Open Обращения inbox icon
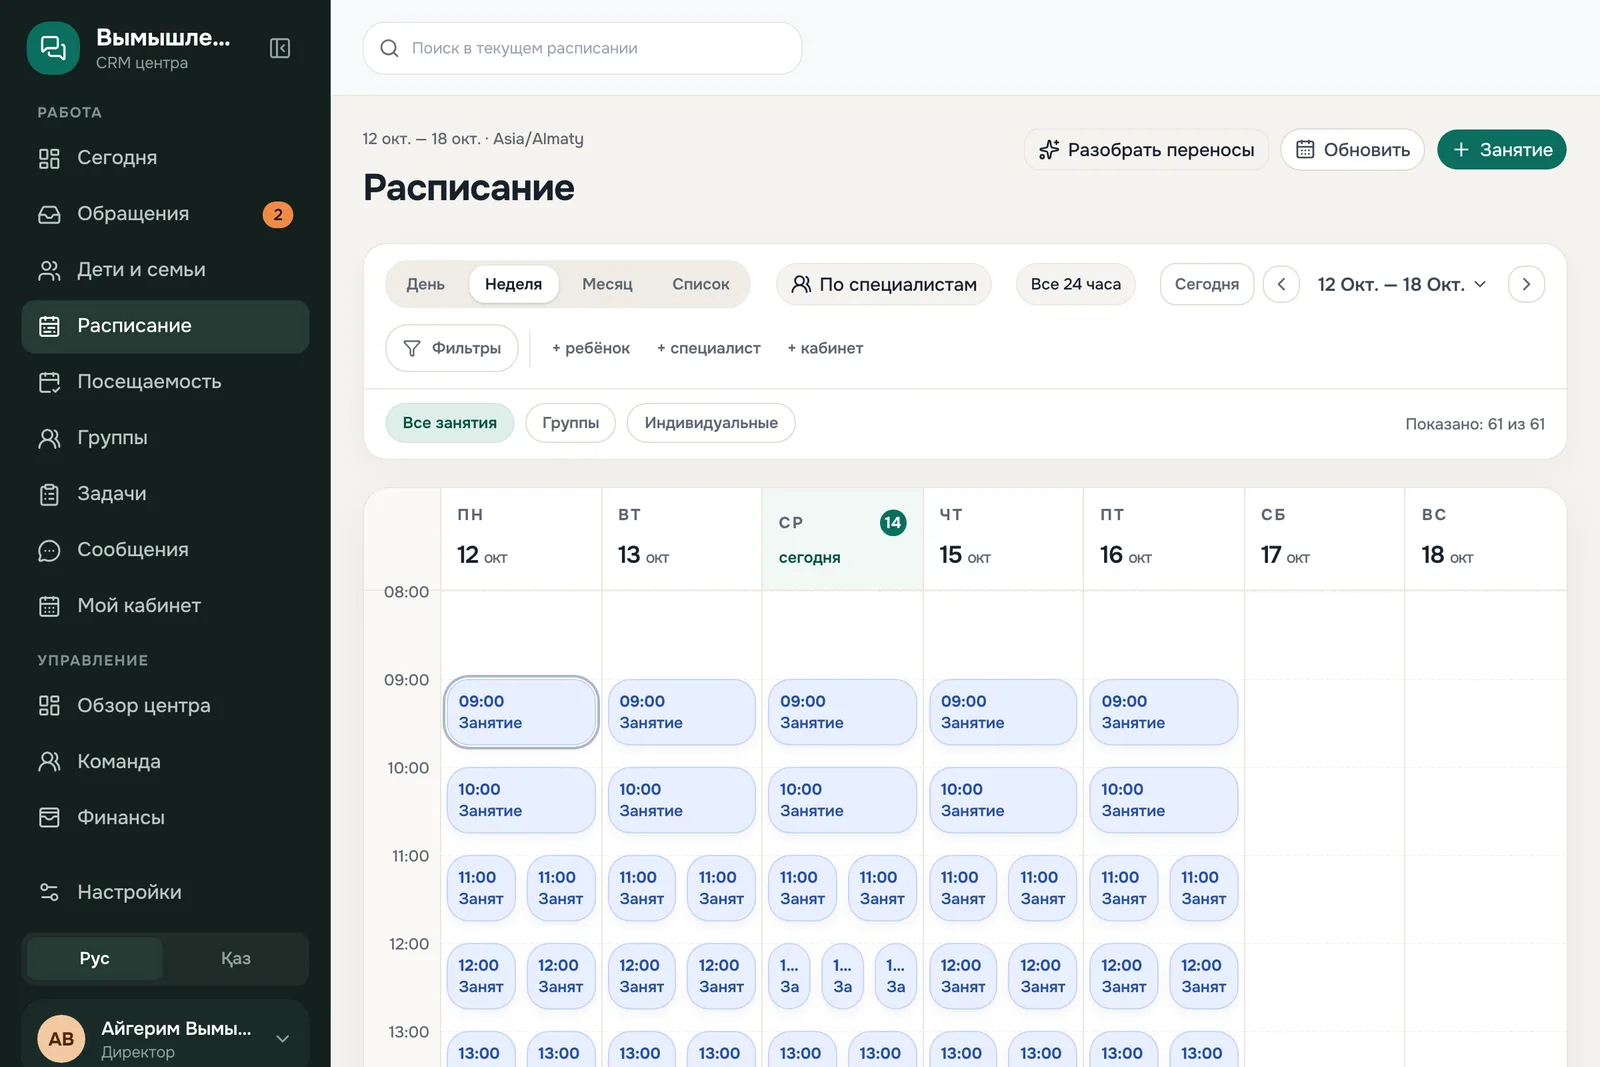 tap(49, 214)
